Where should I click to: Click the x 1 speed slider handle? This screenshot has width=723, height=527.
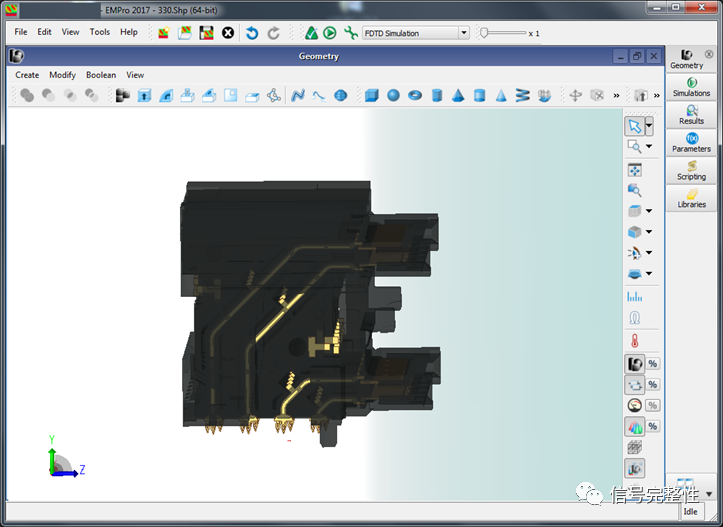pos(484,33)
